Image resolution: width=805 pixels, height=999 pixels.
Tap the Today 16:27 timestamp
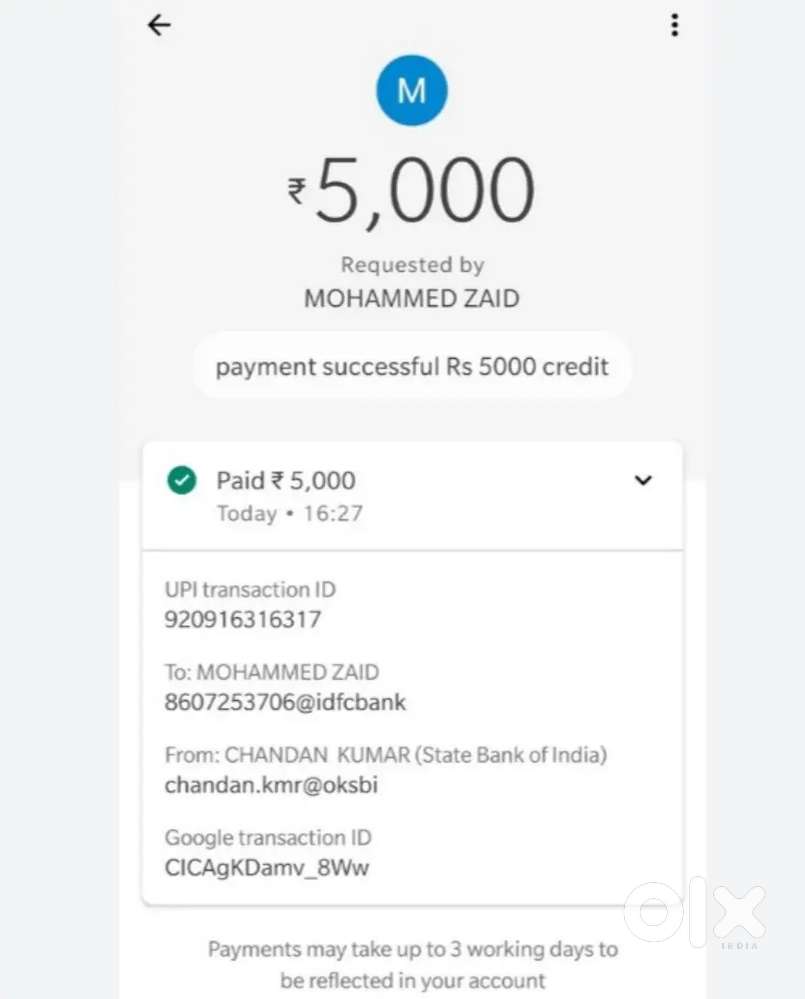coord(290,514)
